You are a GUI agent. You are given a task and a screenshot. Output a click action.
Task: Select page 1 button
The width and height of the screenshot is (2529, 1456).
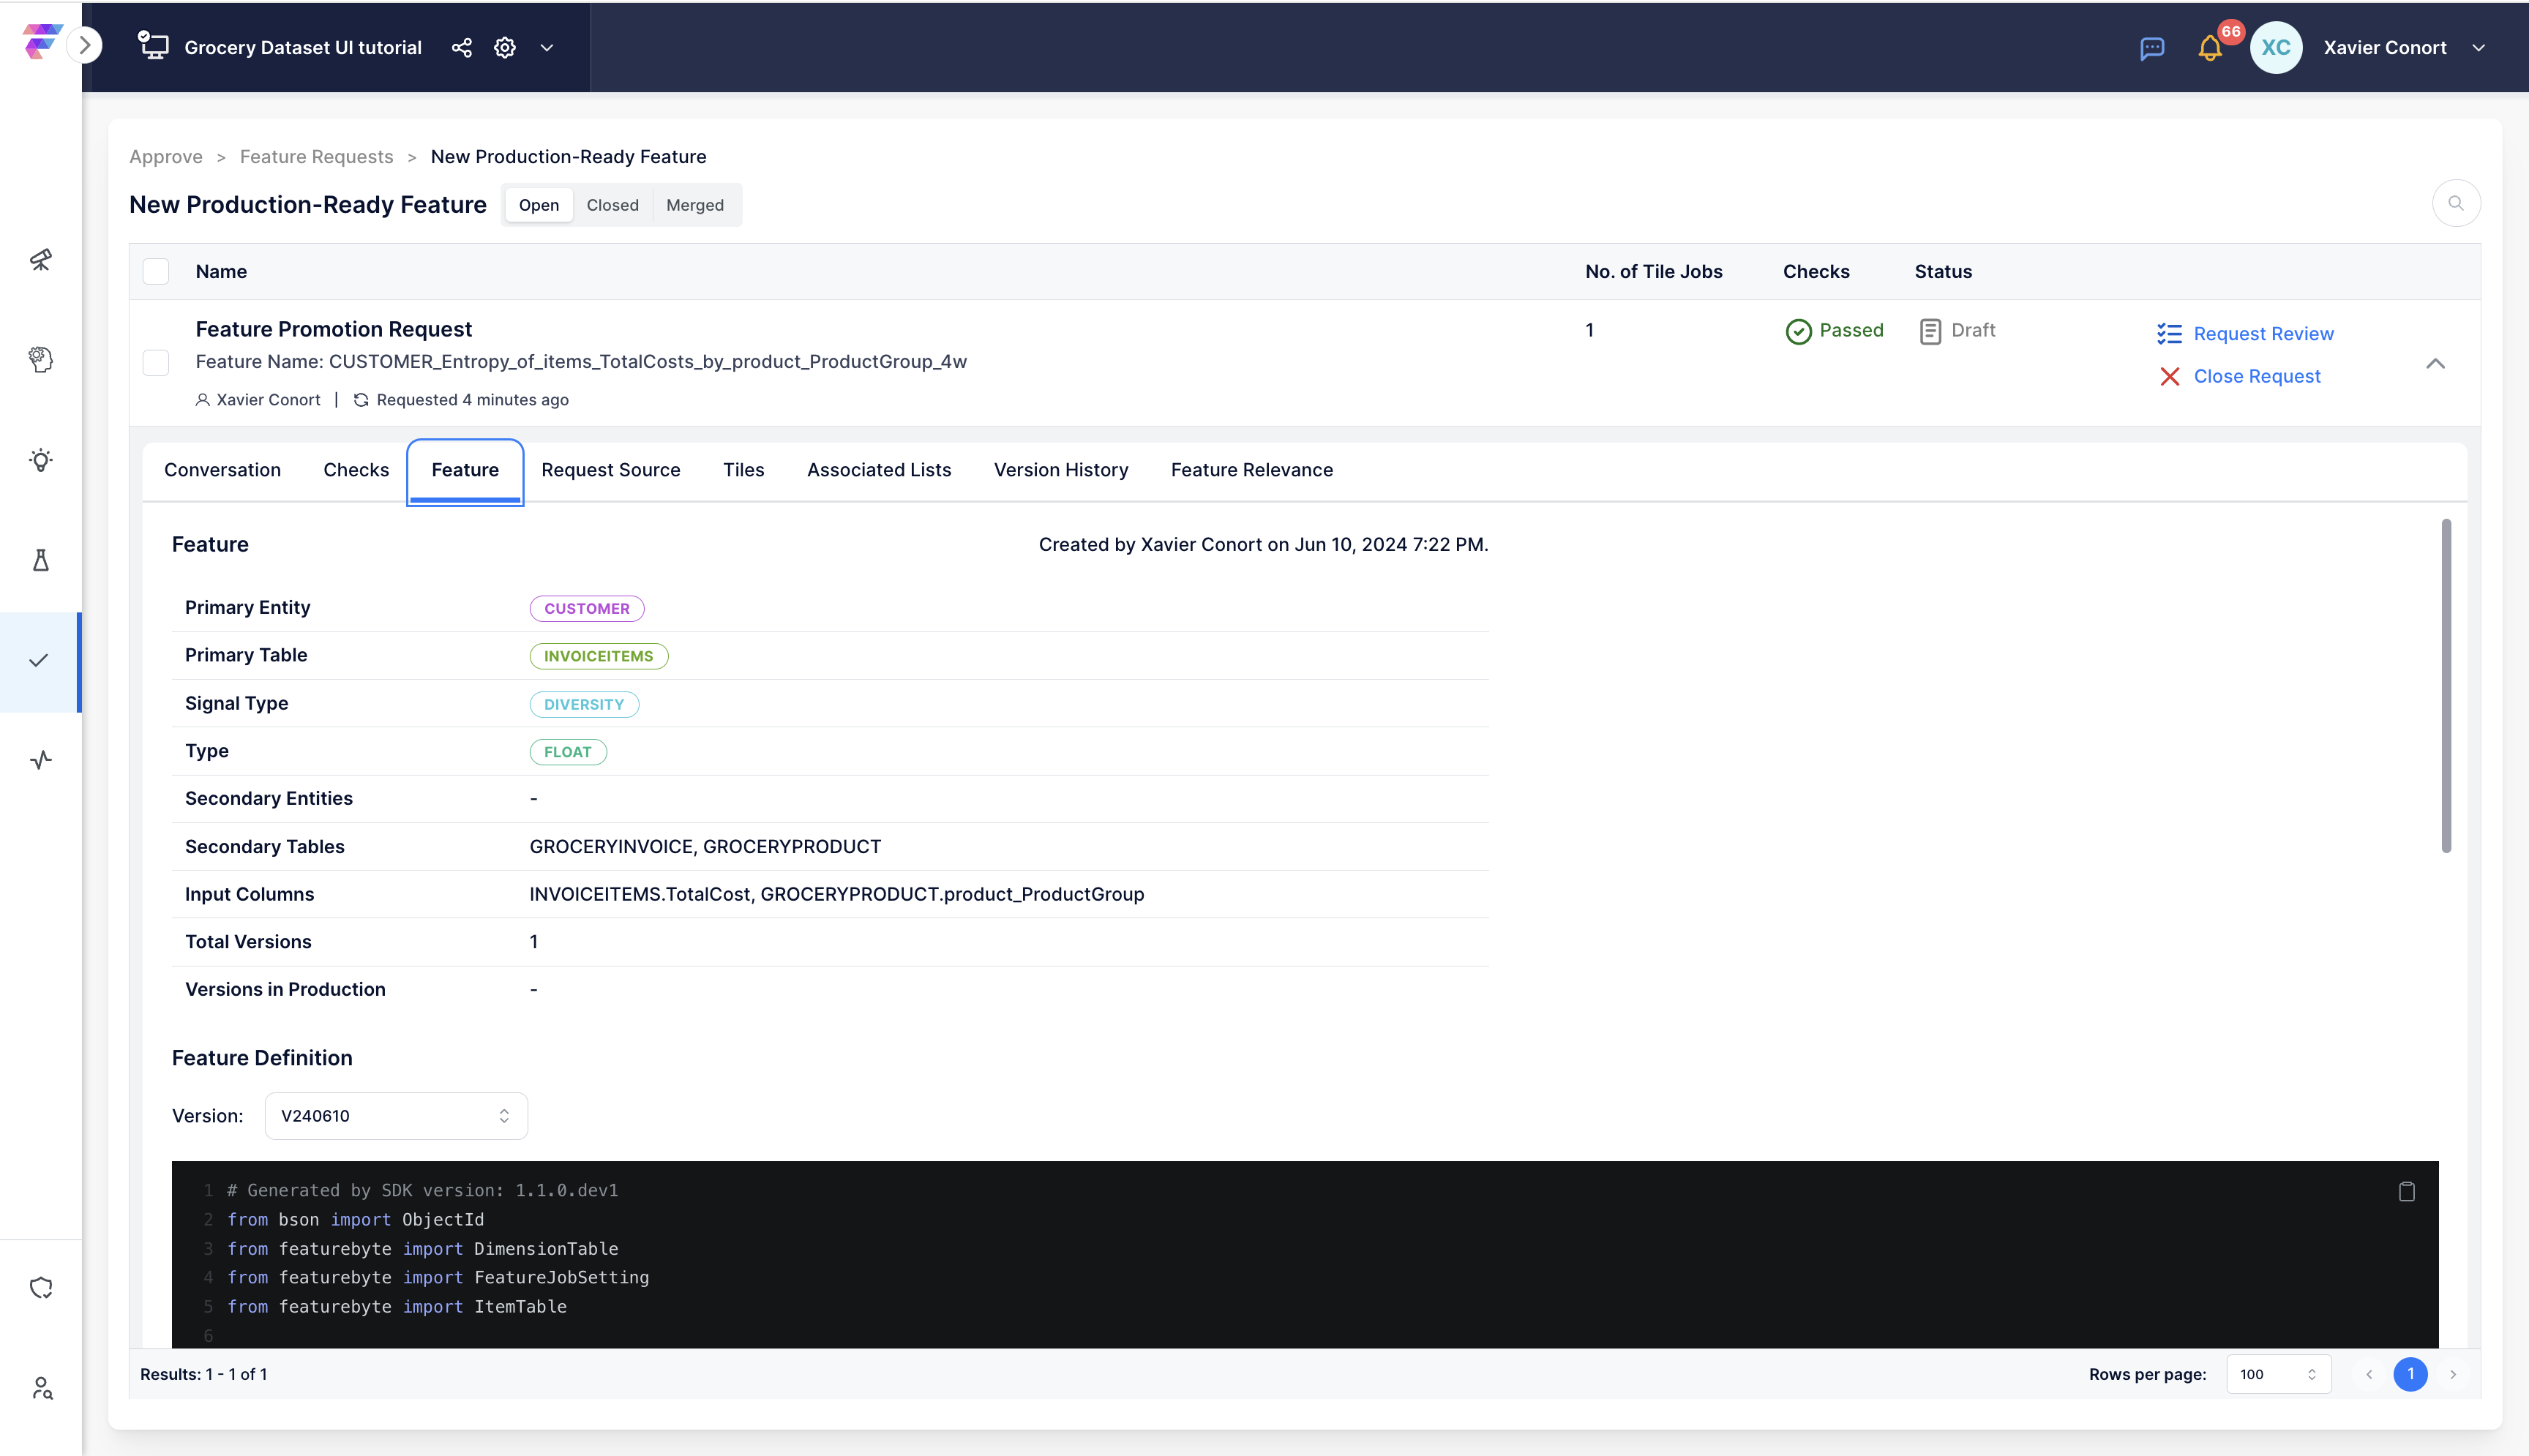coord(2410,1375)
